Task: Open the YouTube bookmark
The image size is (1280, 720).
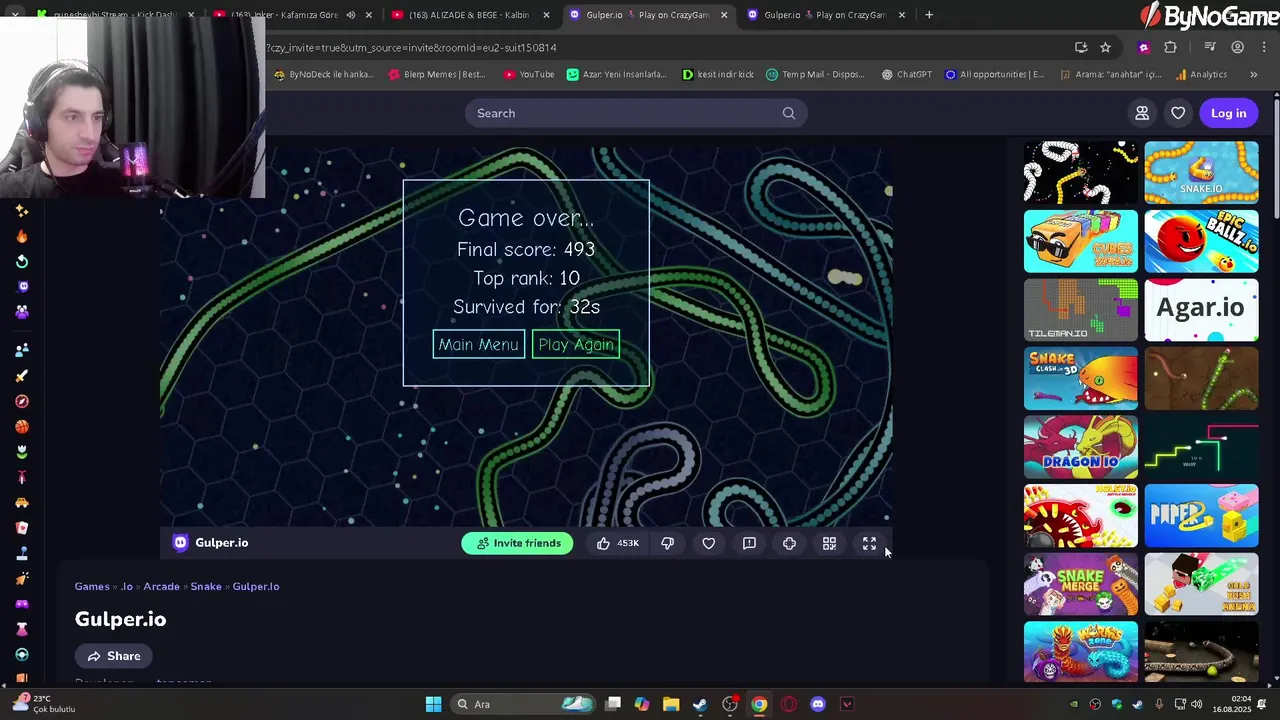Action: (529, 74)
